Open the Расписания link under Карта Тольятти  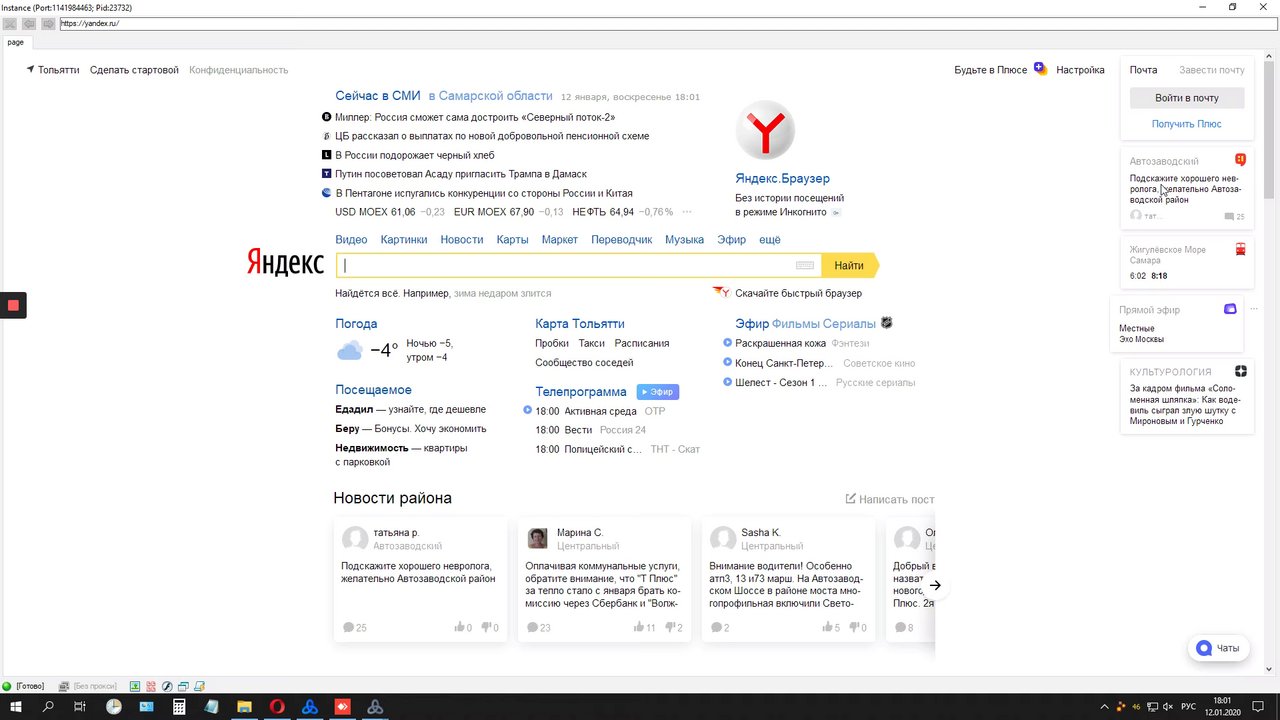pos(642,343)
